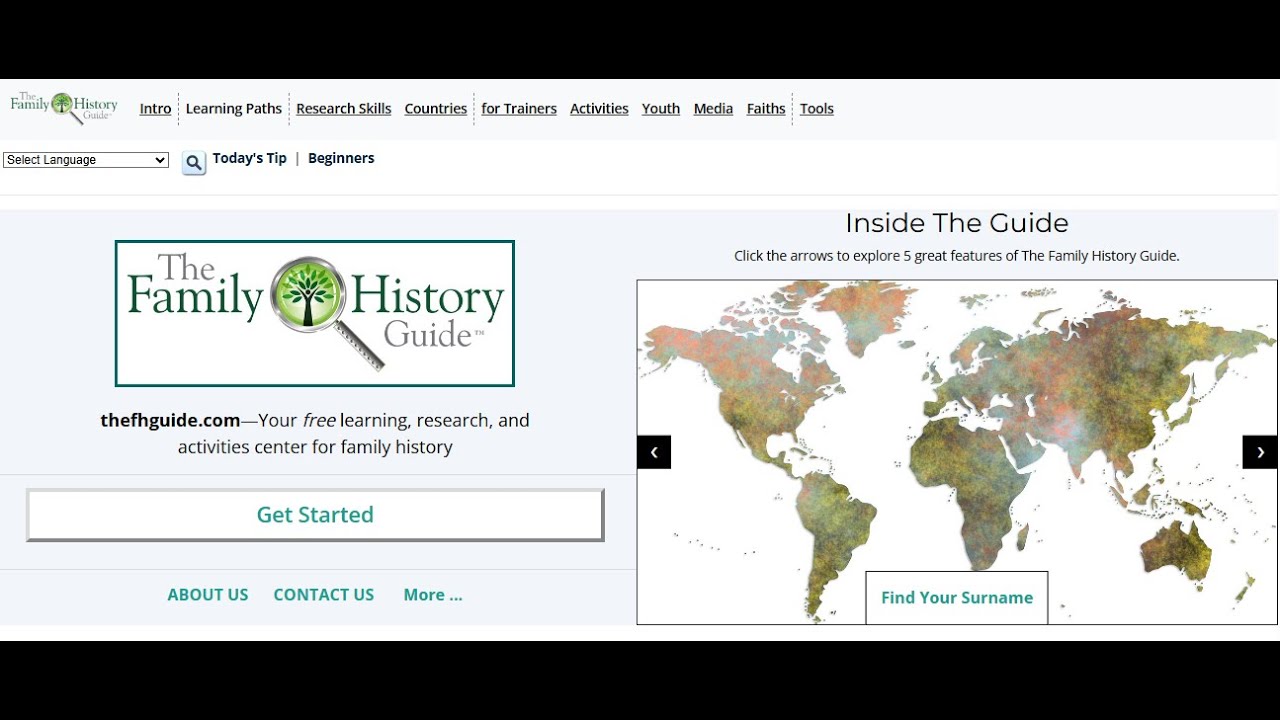Open the Research Skills menu
1280x720 pixels.
344,109
